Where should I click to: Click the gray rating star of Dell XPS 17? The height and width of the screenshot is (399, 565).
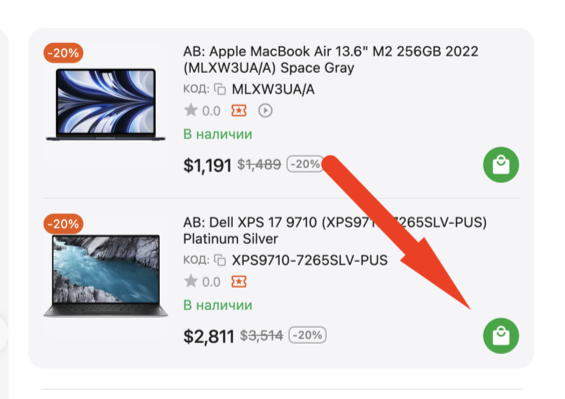[x=191, y=281]
